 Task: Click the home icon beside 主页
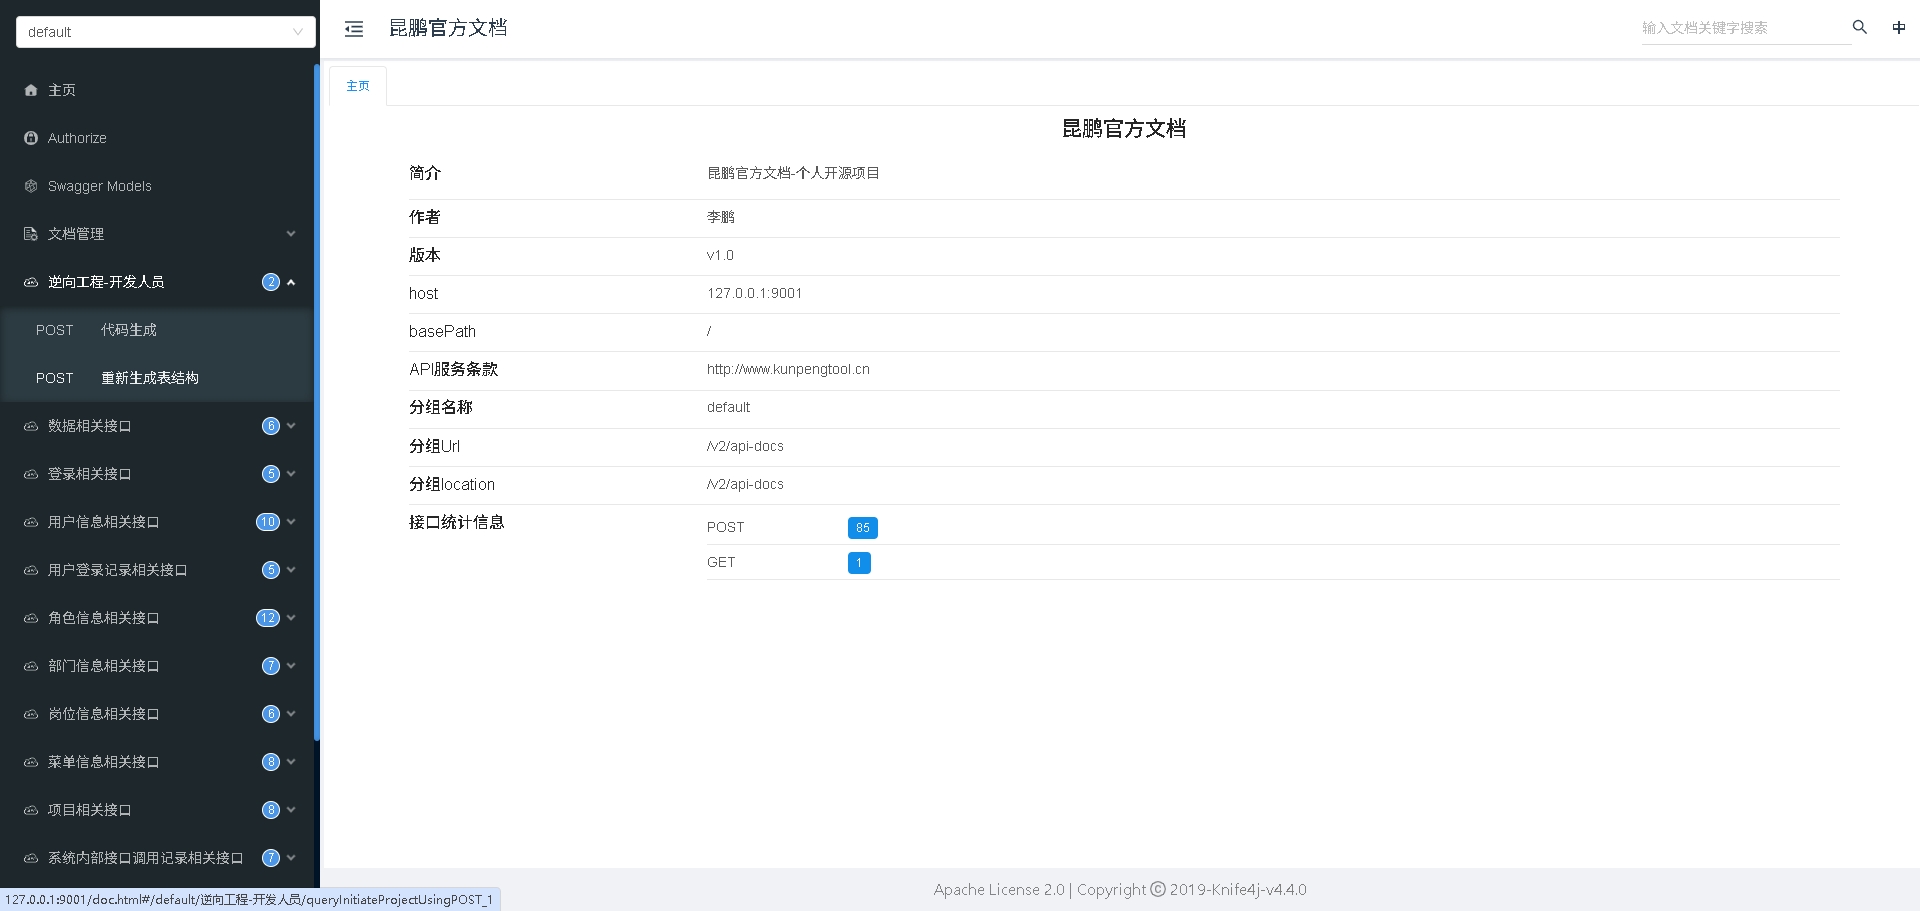31,90
